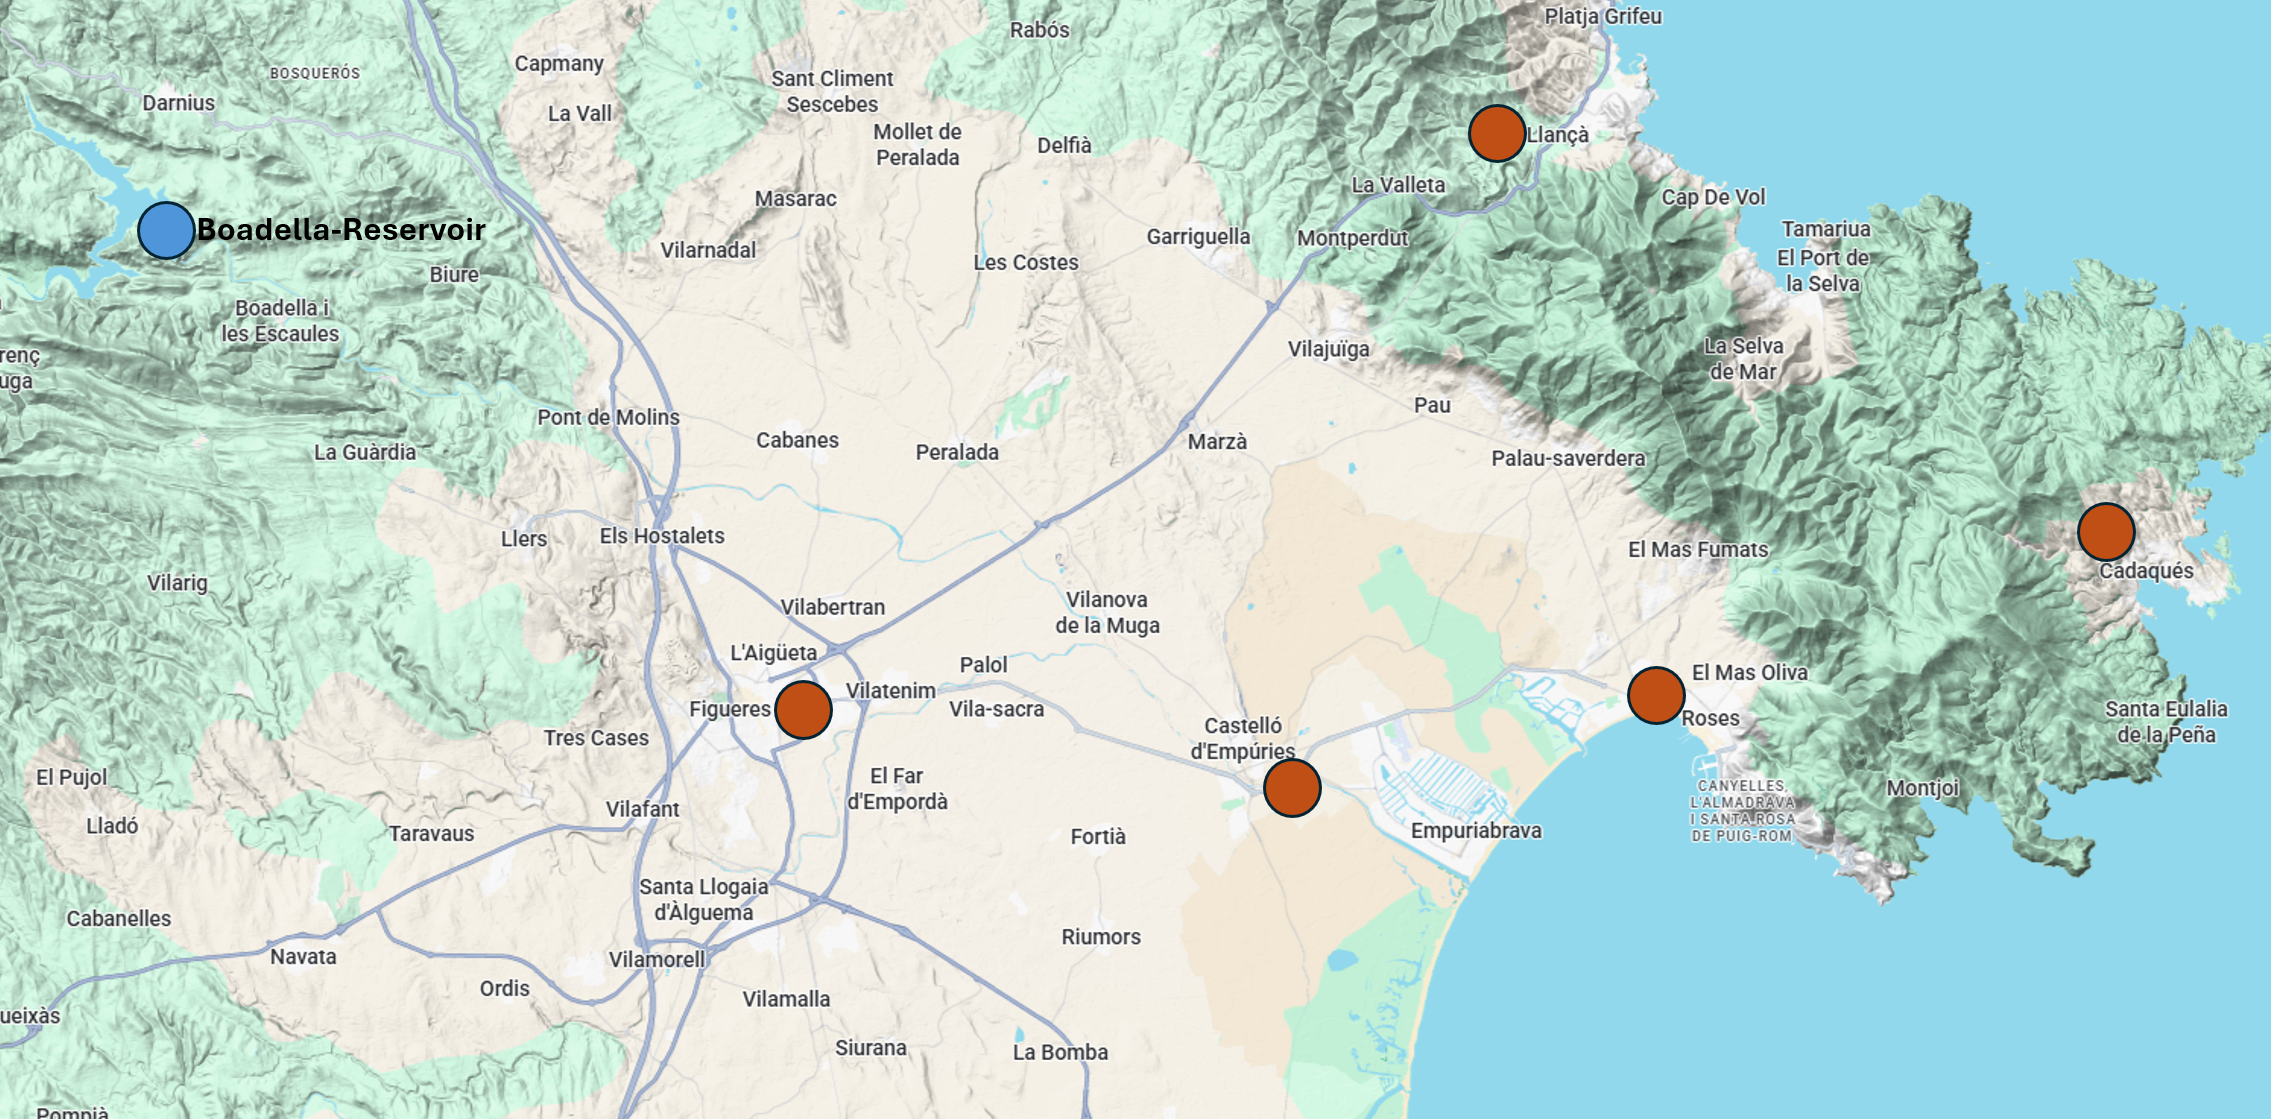Select the orange marker at Llançà
This screenshot has height=1119, width=2271.
1497,133
